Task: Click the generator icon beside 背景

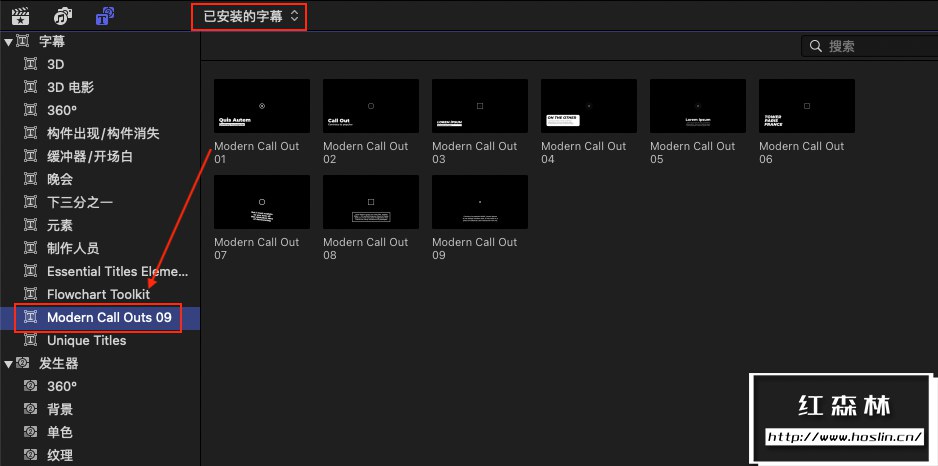Action: [x=30, y=409]
